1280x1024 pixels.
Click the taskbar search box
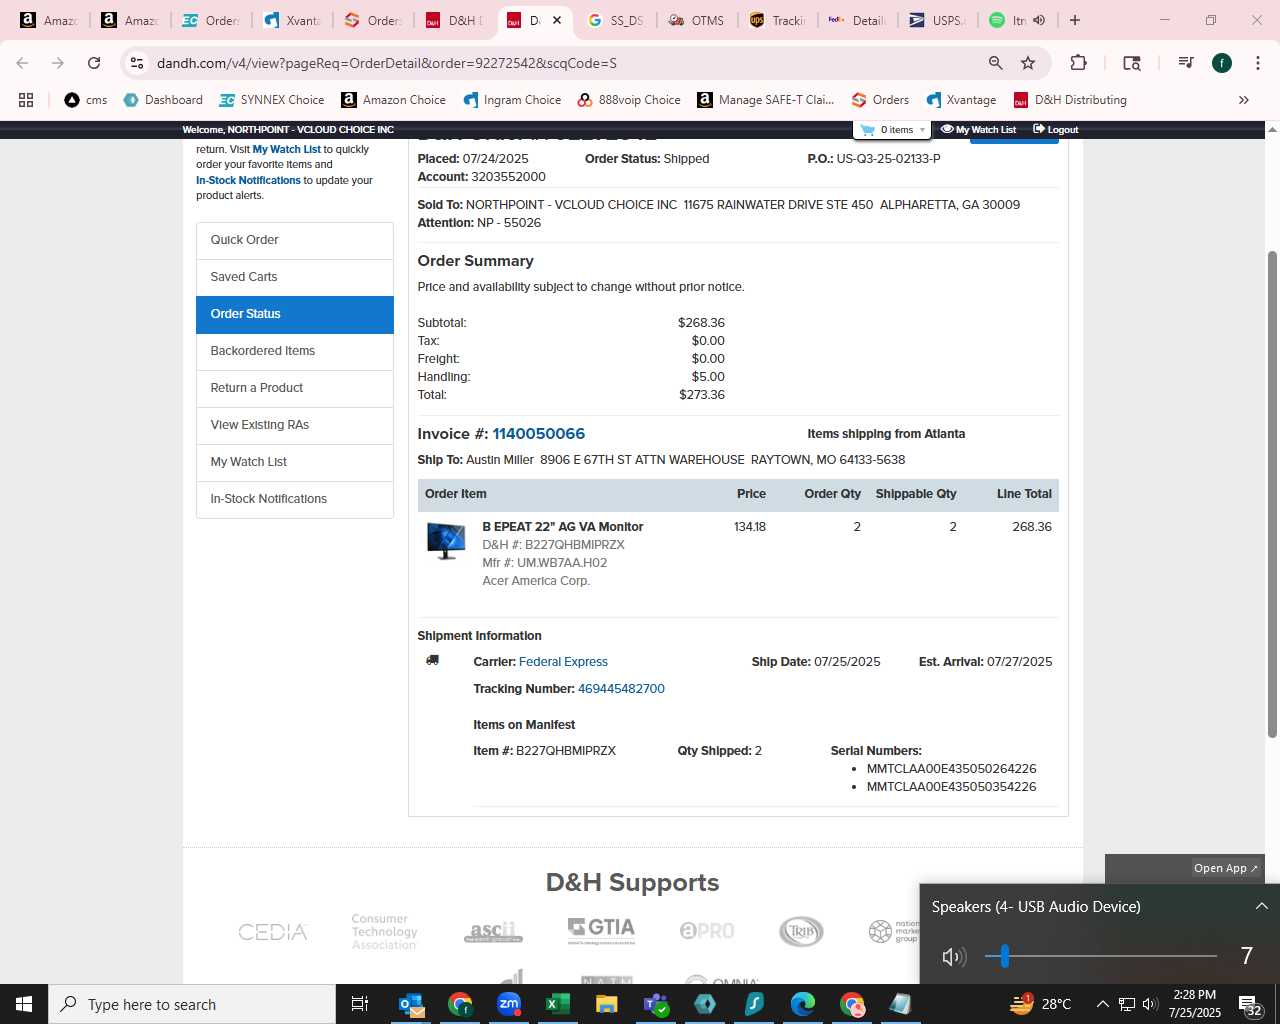click(x=192, y=1004)
